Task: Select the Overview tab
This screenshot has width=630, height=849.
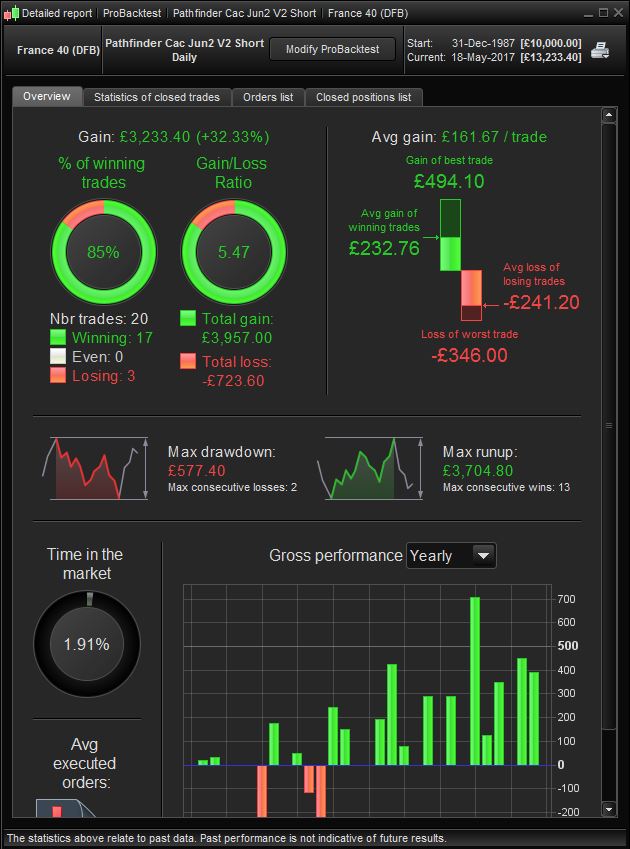Action: click(47, 96)
